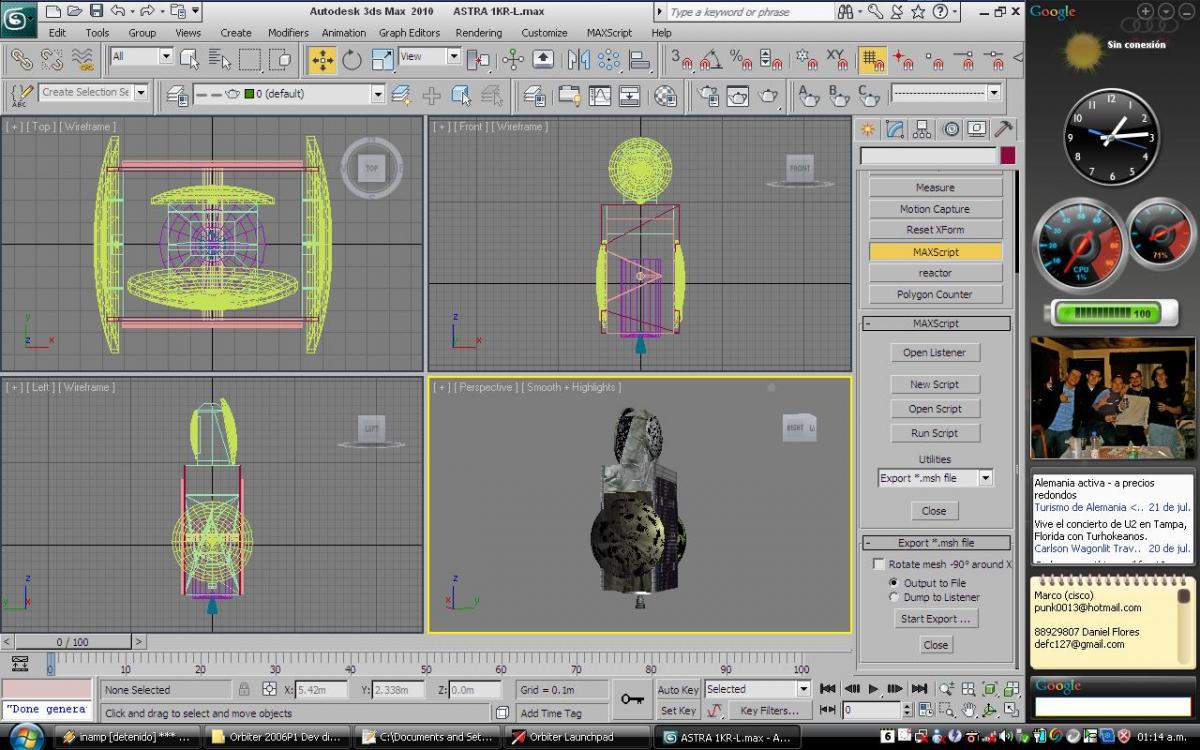This screenshot has height=750, width=1200.
Task: Click the quick Render Production teapot
Action: tap(768, 96)
